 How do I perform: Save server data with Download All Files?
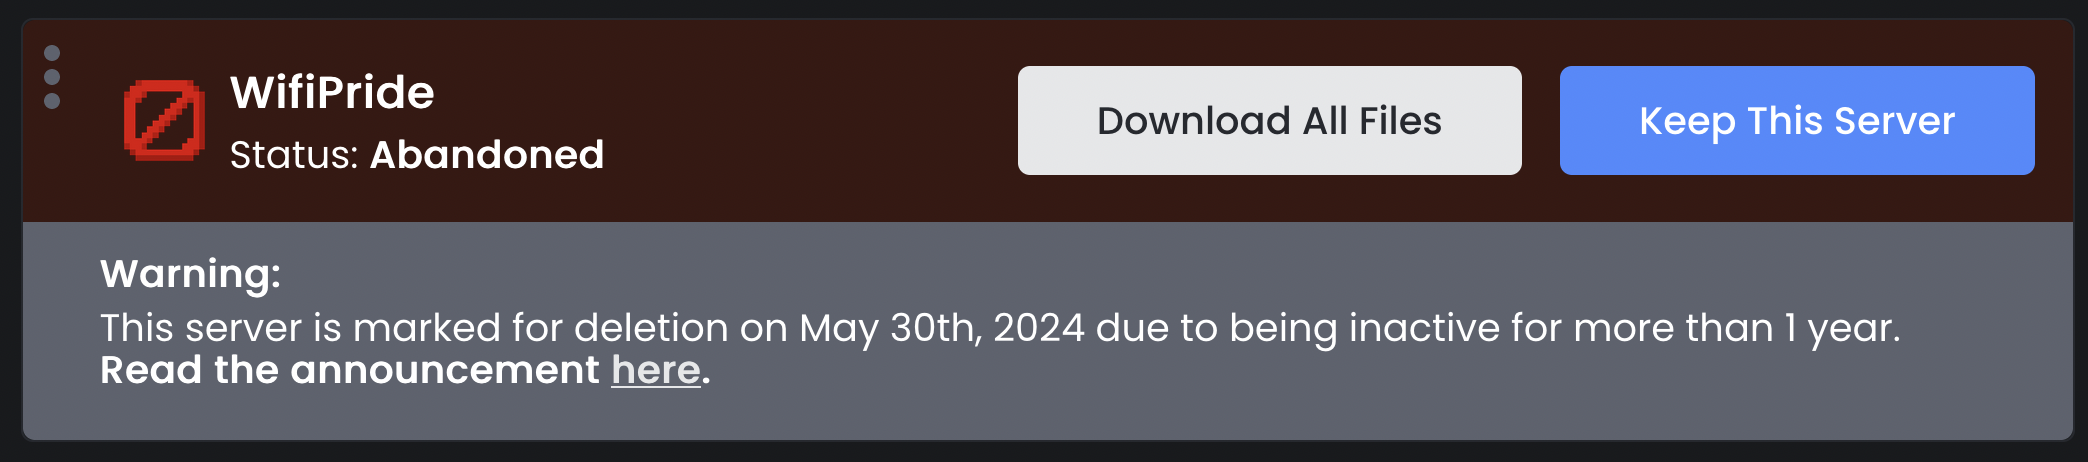coord(1269,121)
